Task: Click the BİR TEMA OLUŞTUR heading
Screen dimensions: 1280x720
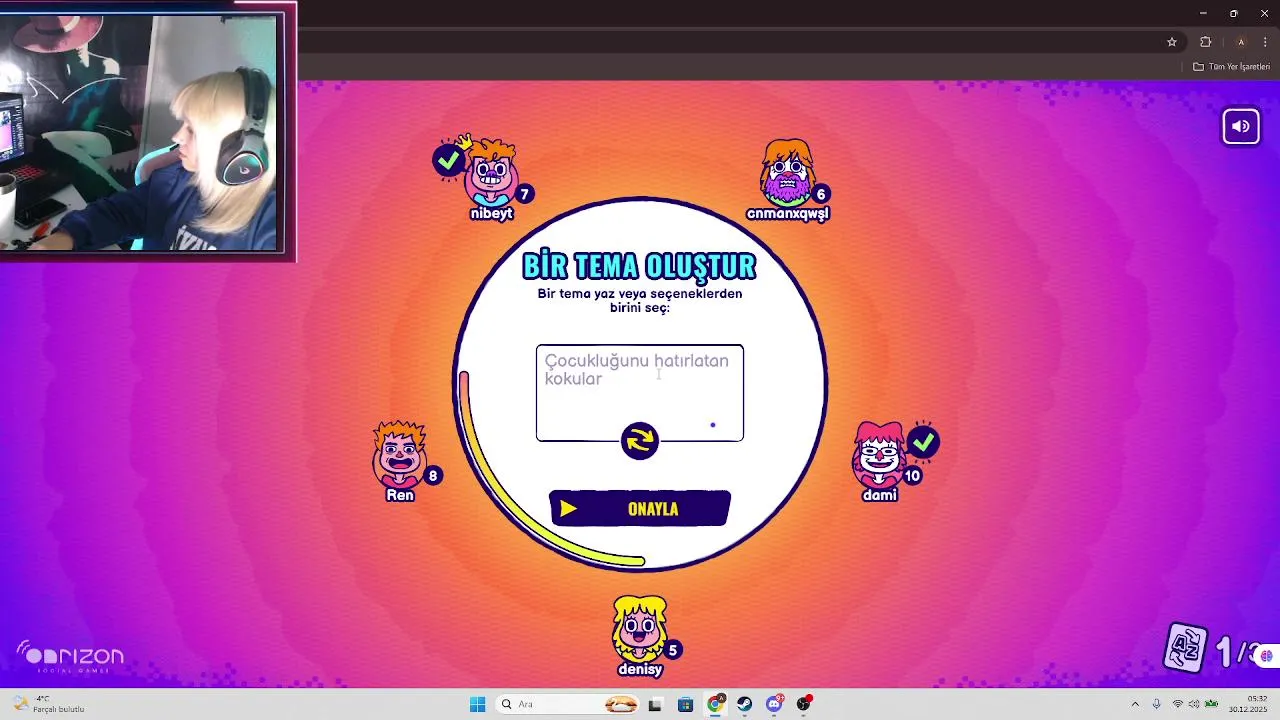Action: pos(640,266)
